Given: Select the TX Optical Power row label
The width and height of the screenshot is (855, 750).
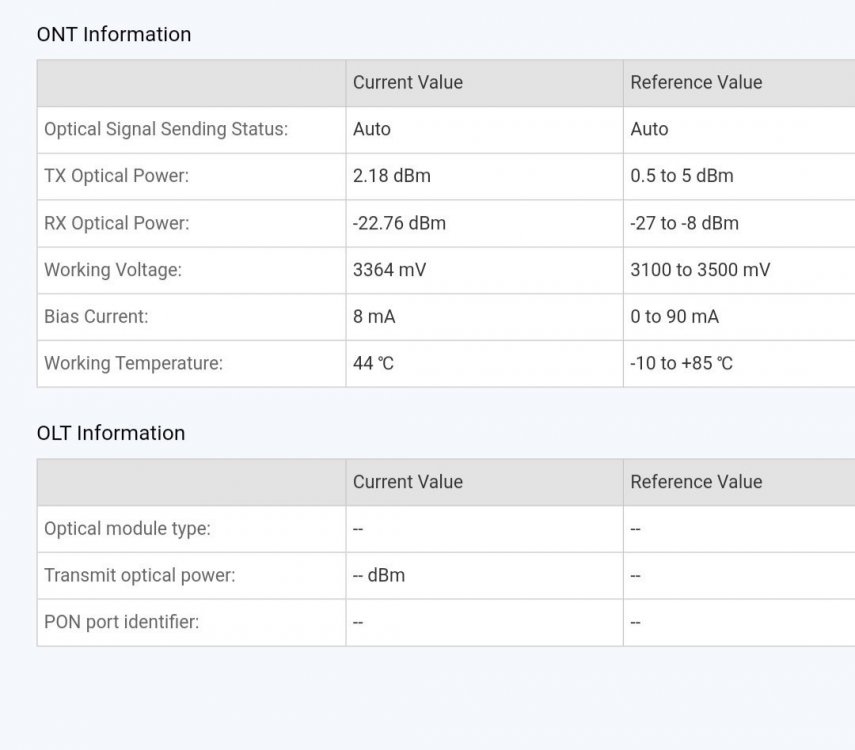Looking at the screenshot, I should click(116, 176).
